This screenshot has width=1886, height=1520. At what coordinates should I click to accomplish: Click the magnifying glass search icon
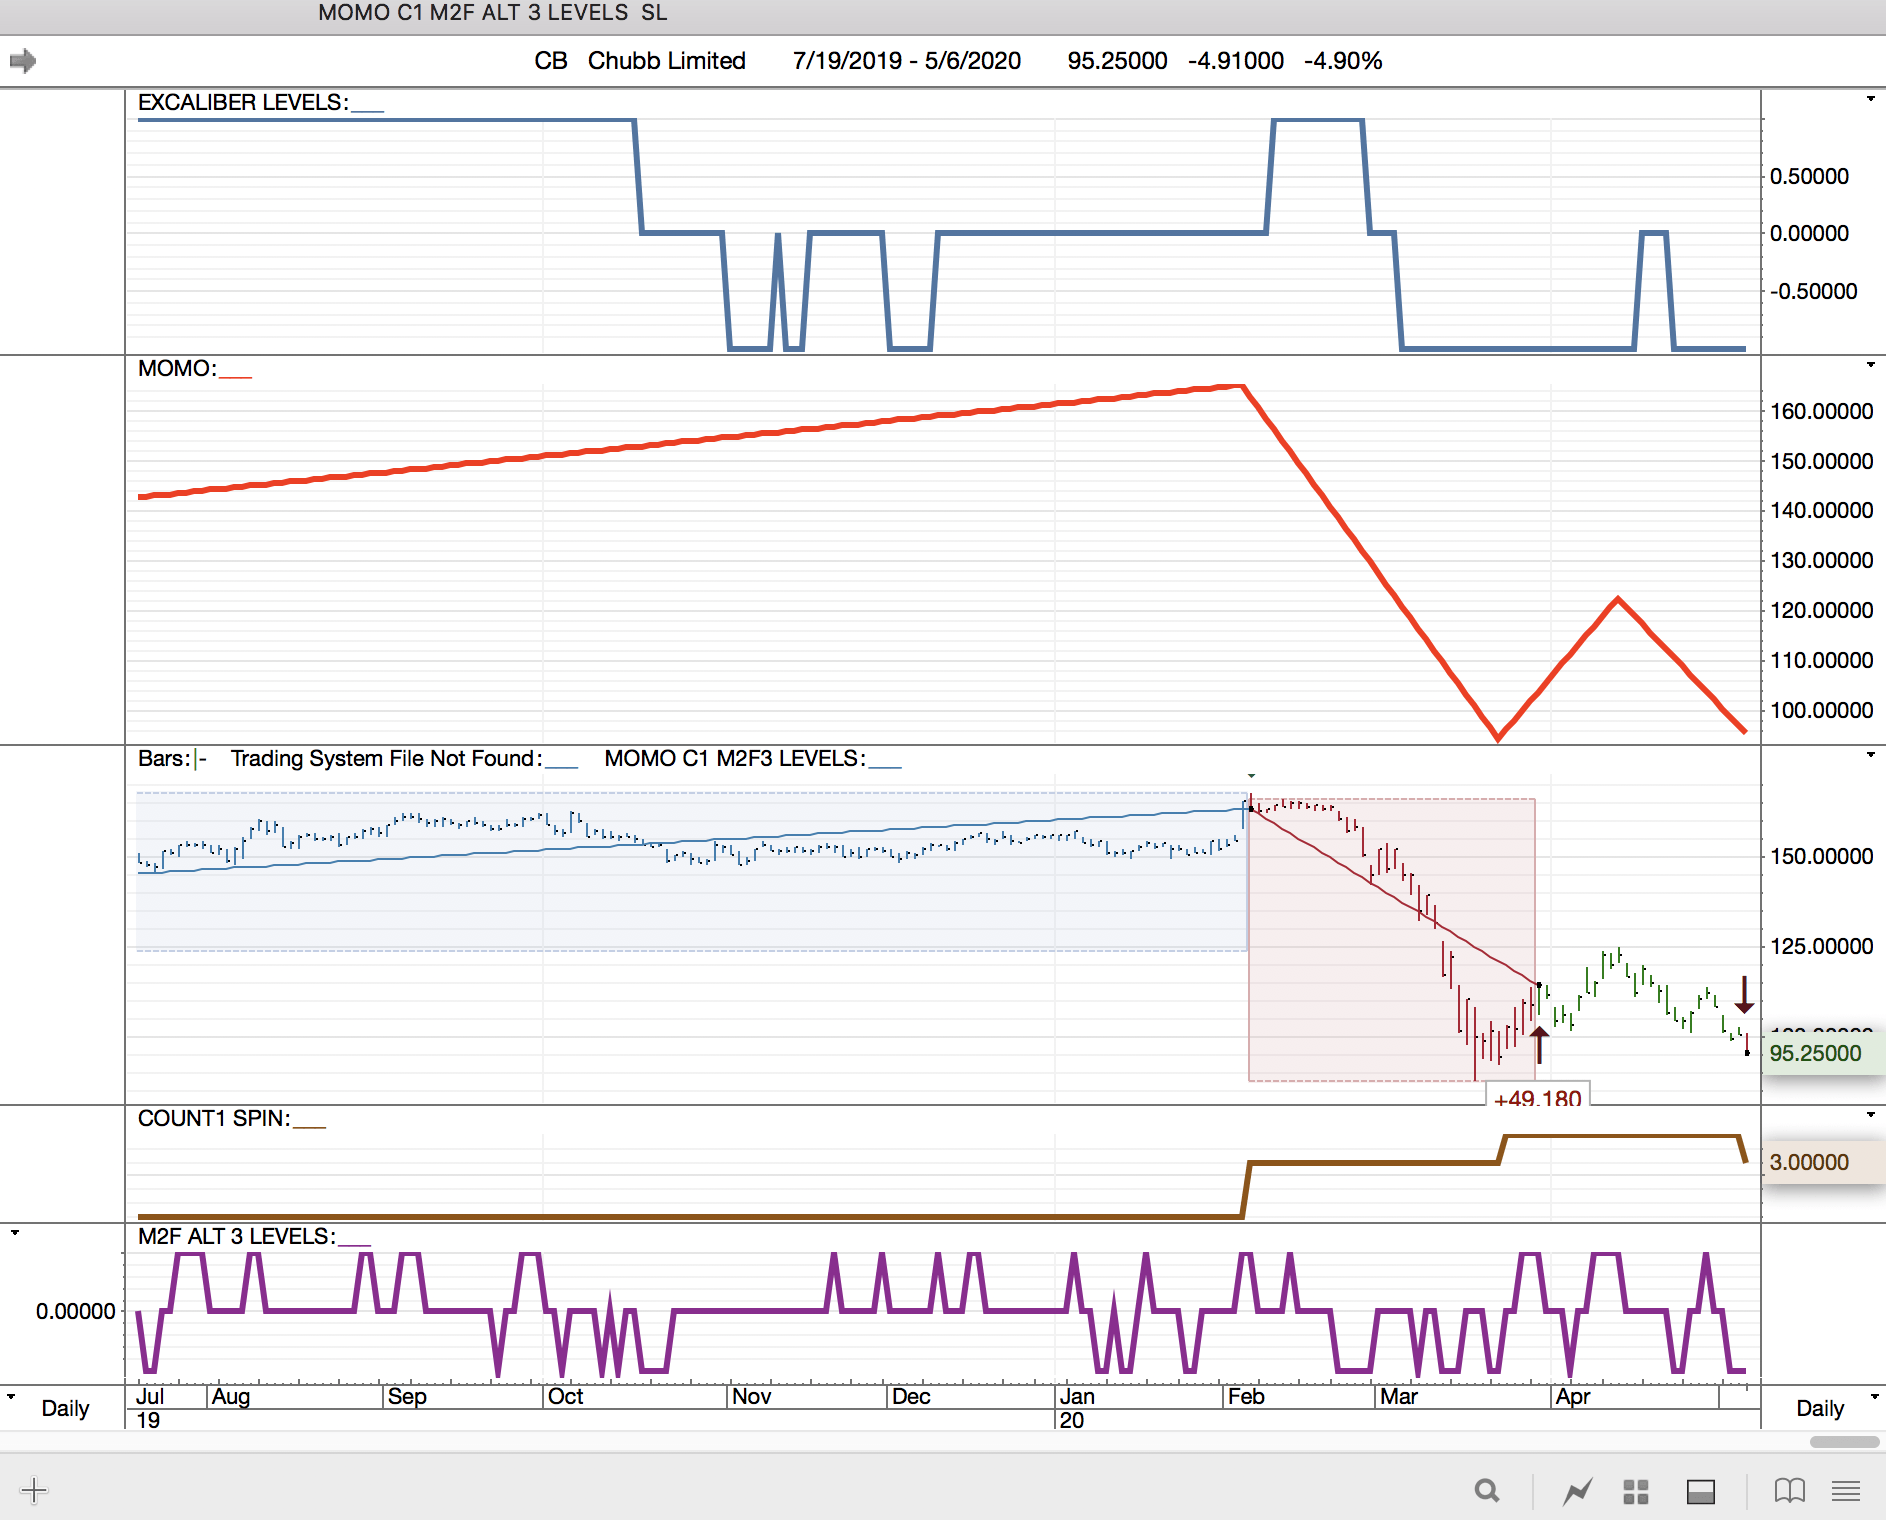(x=1487, y=1491)
